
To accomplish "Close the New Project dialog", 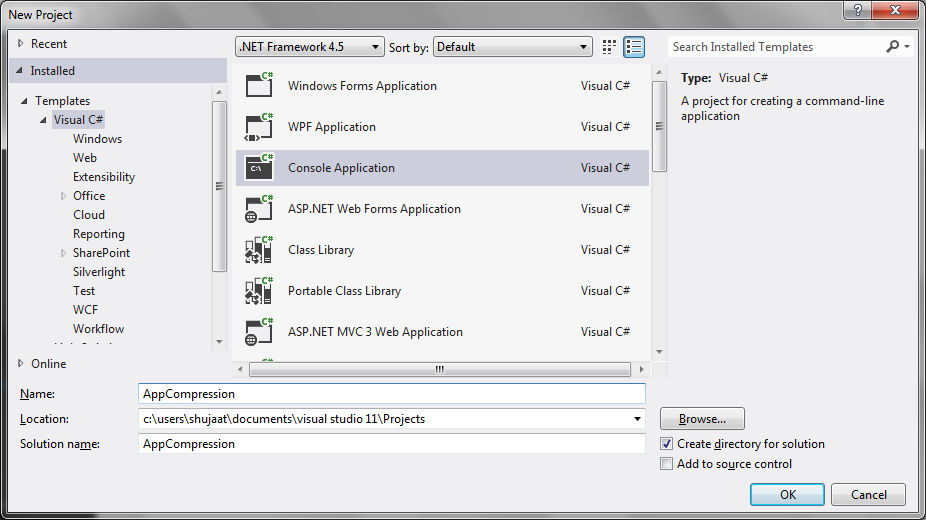I will 895,10.
